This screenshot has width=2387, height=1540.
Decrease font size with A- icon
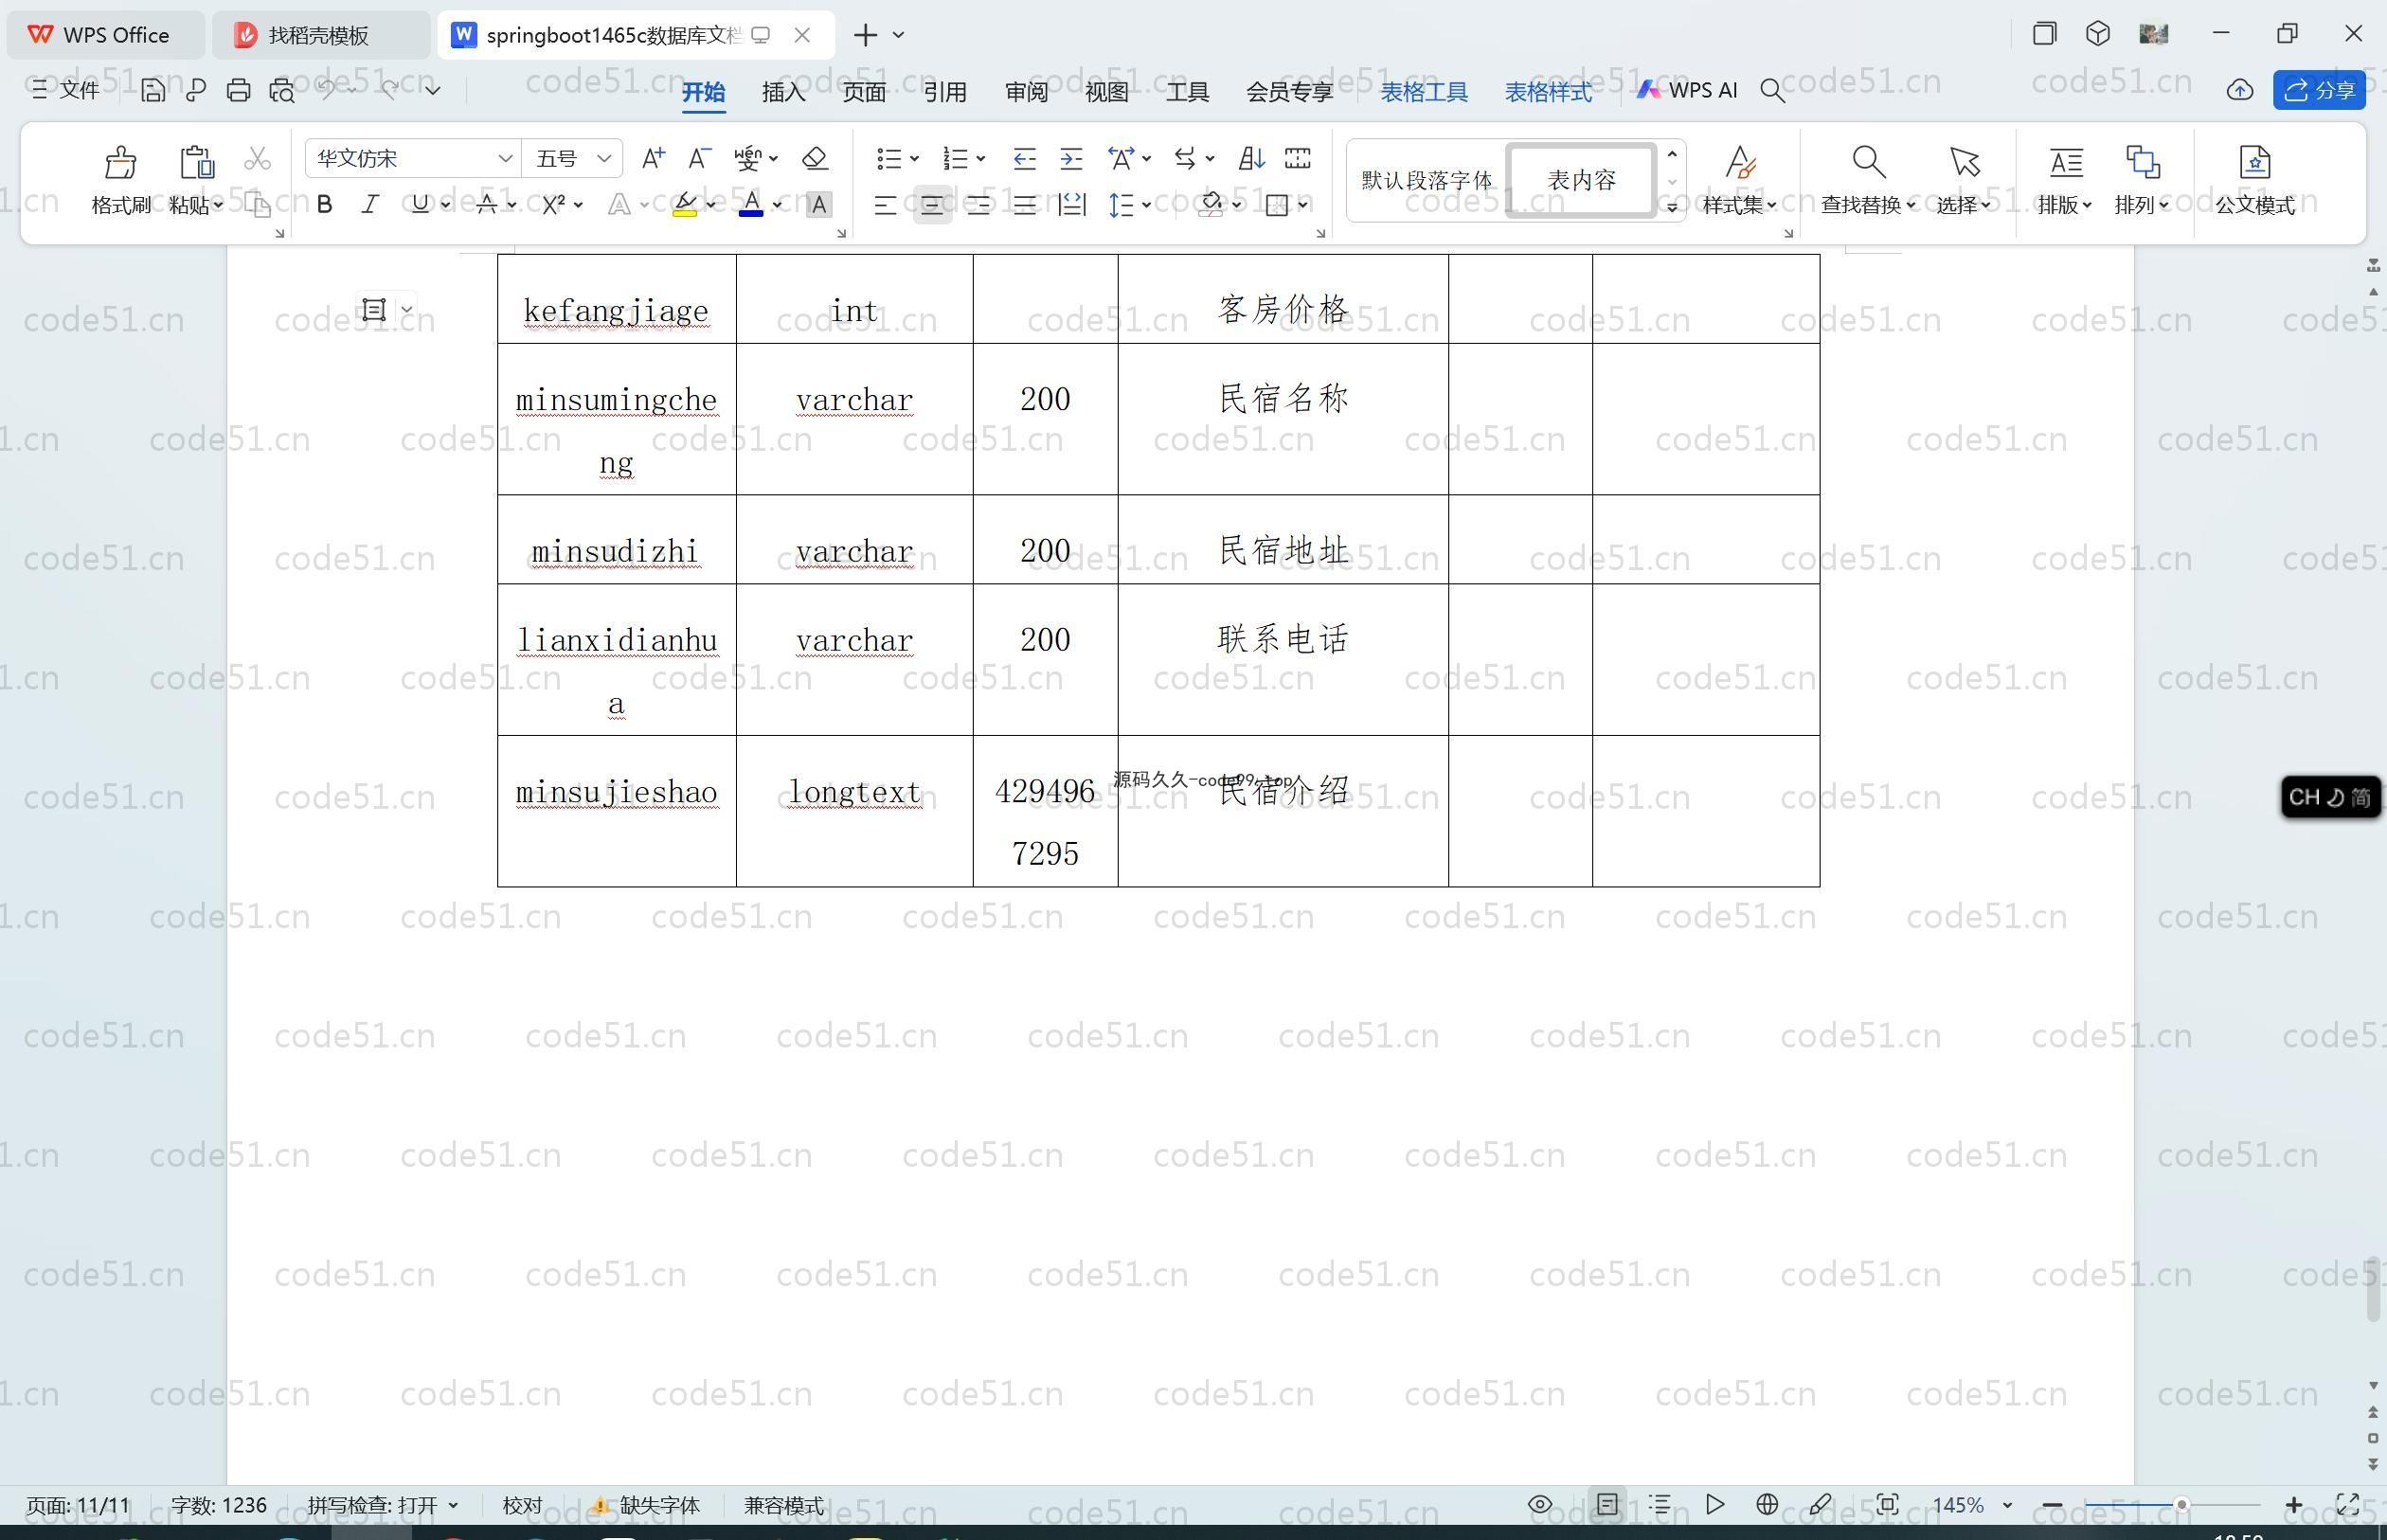coord(699,158)
